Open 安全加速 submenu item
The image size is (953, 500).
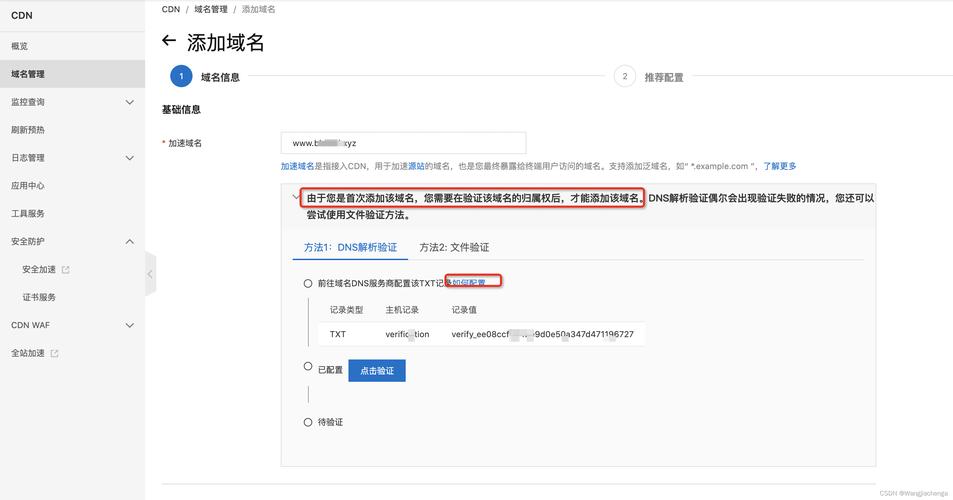[x=39, y=270]
